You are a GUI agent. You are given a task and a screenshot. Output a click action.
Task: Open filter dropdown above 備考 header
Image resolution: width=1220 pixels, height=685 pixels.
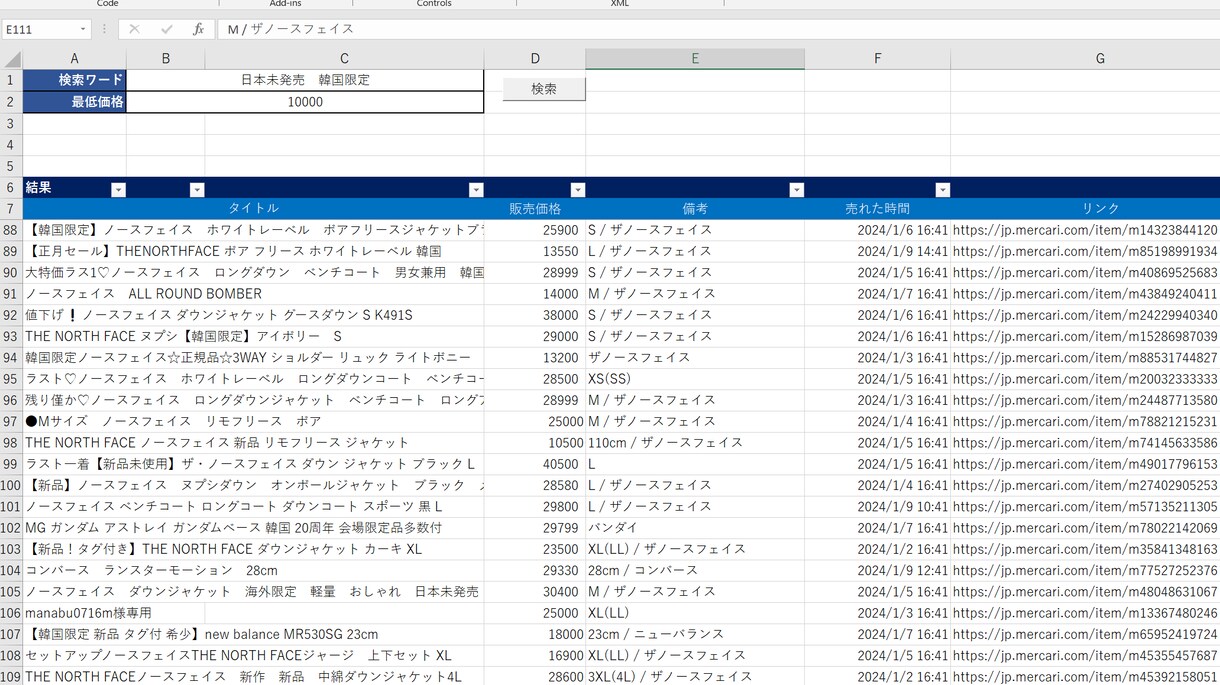796,190
